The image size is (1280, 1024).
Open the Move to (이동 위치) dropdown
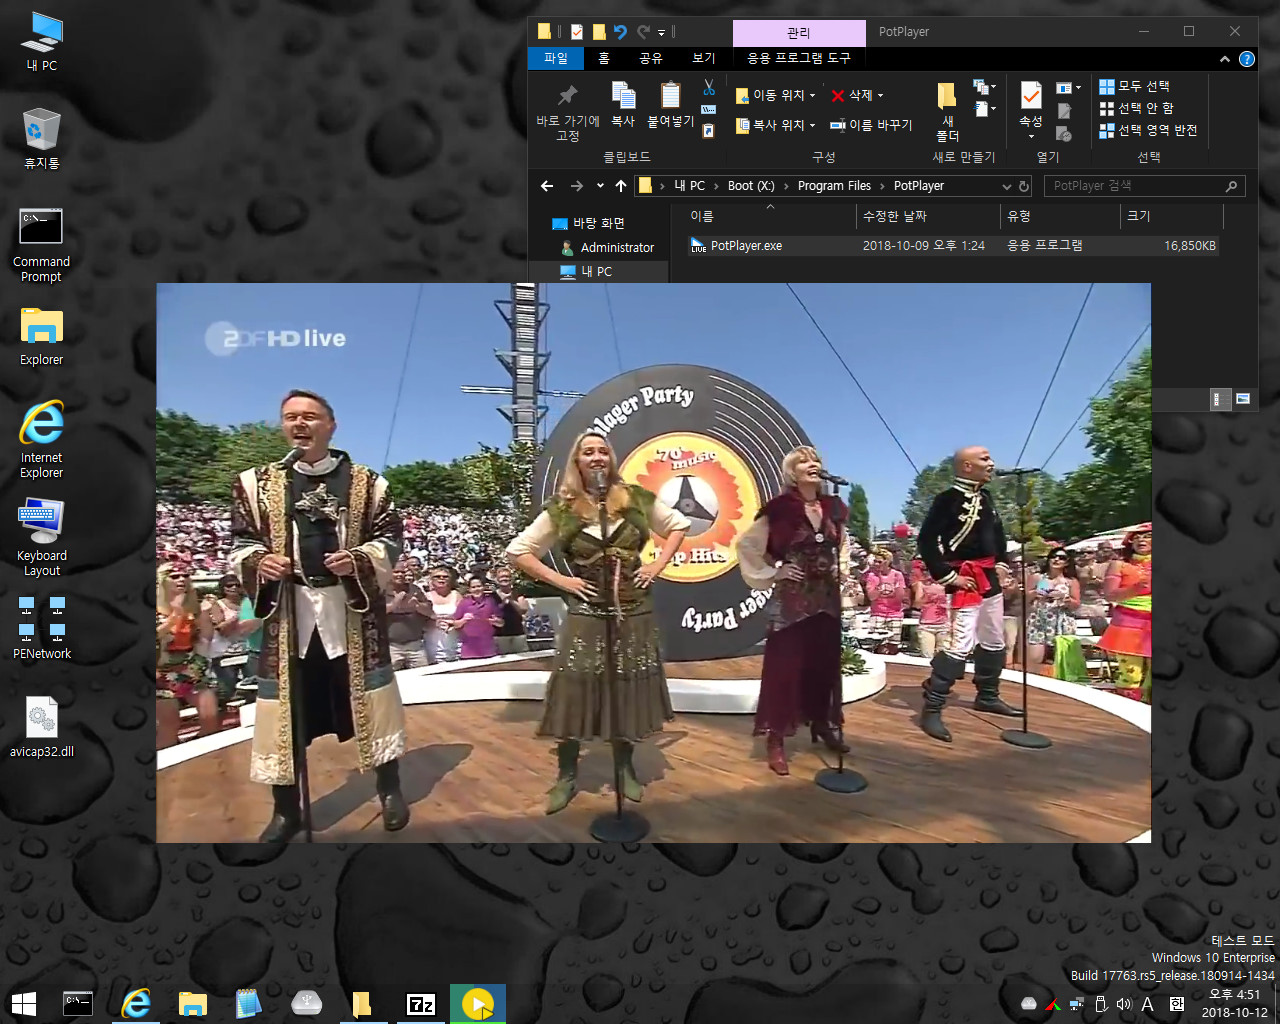click(x=776, y=95)
